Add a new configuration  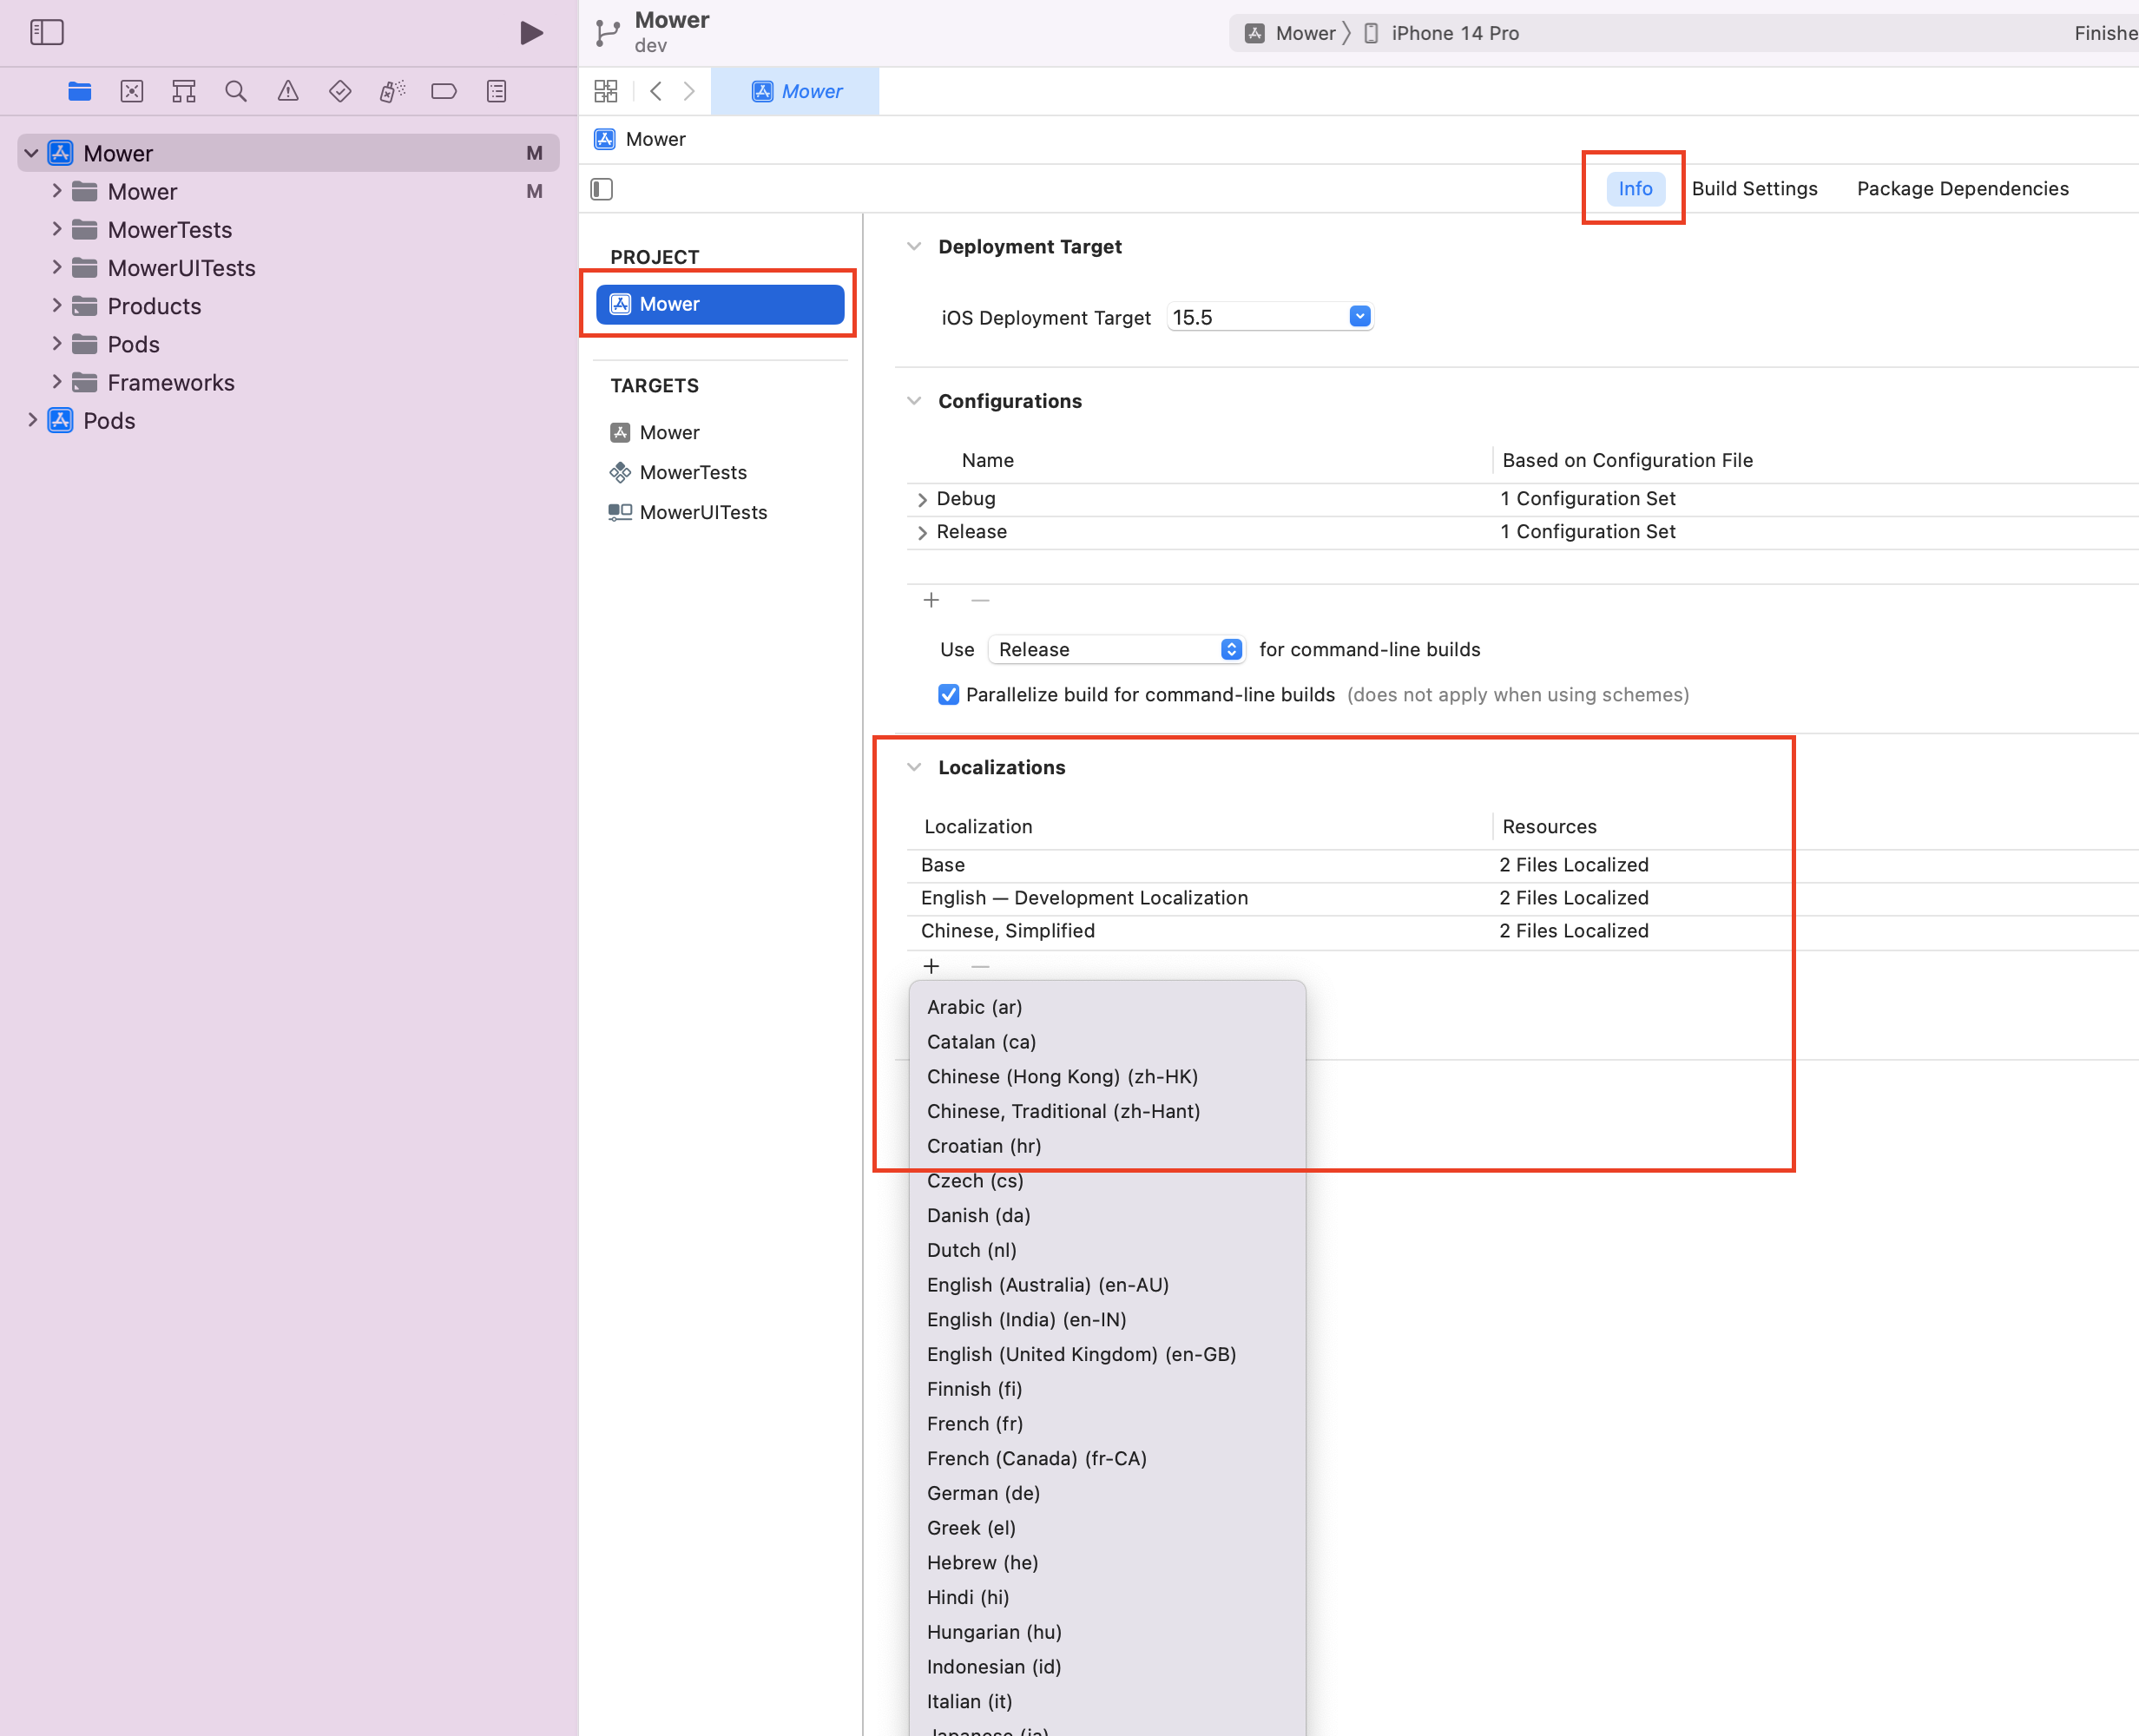[x=931, y=600]
